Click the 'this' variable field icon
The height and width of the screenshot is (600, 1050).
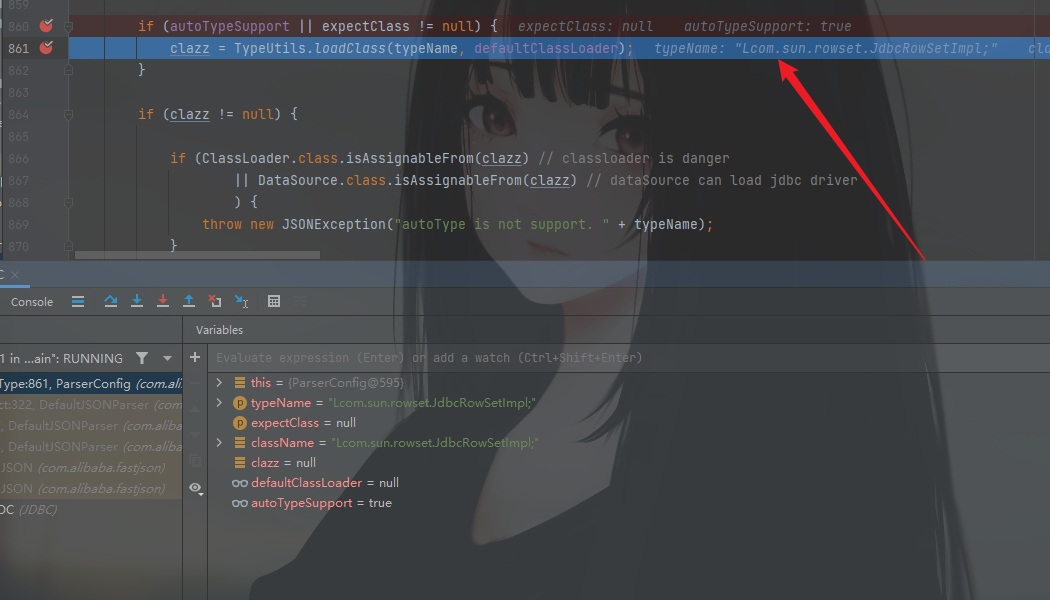240,382
